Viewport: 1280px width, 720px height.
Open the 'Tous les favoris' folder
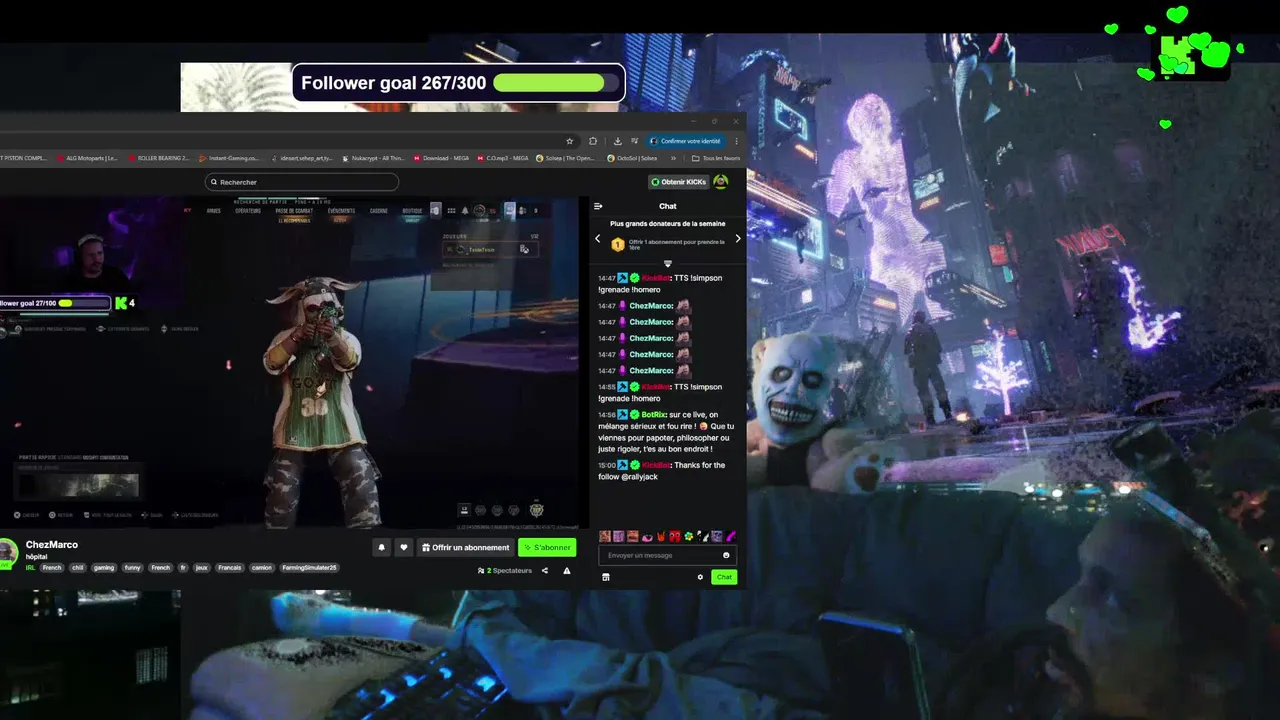[x=716, y=158]
